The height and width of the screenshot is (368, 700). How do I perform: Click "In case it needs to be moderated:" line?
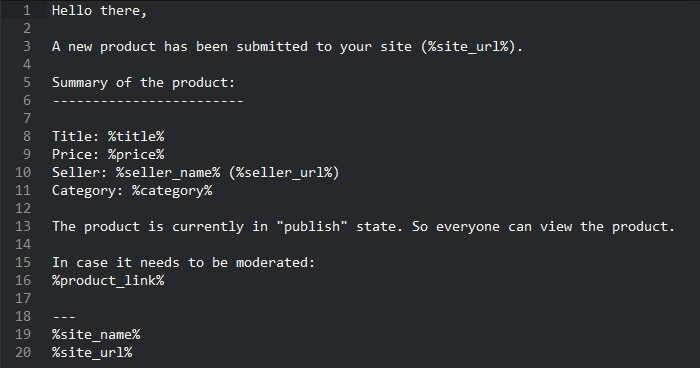pos(183,262)
